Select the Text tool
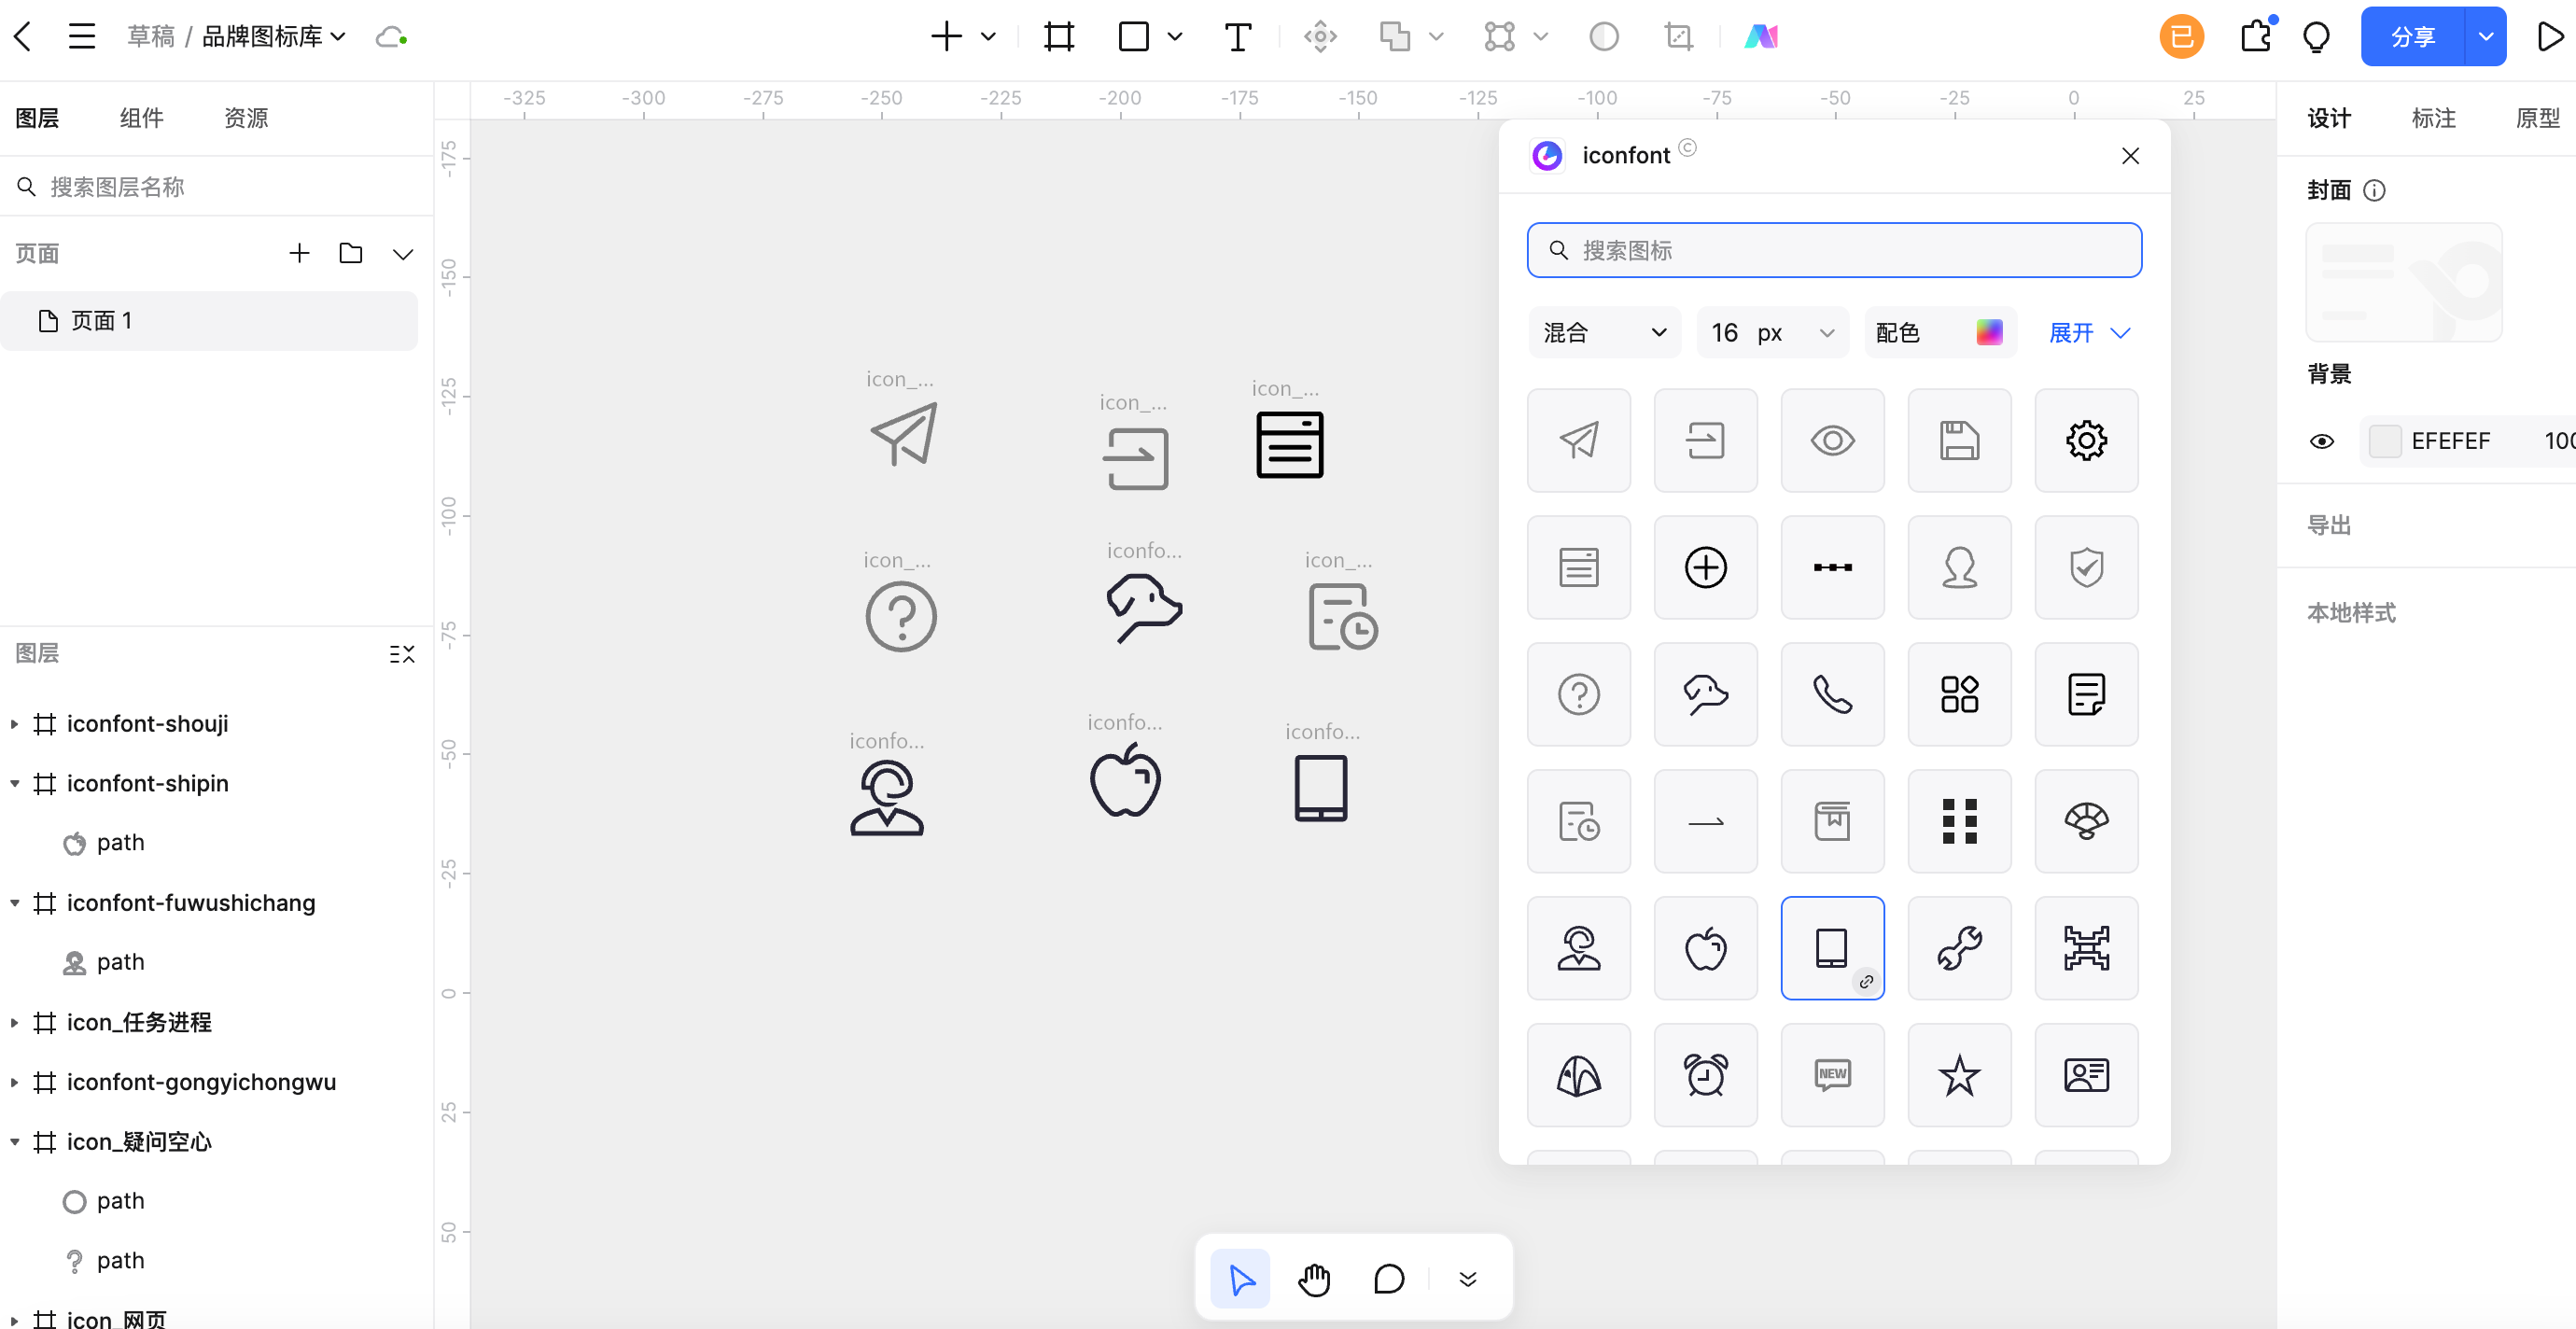Screen dimensions: 2576x1329 [1237, 37]
